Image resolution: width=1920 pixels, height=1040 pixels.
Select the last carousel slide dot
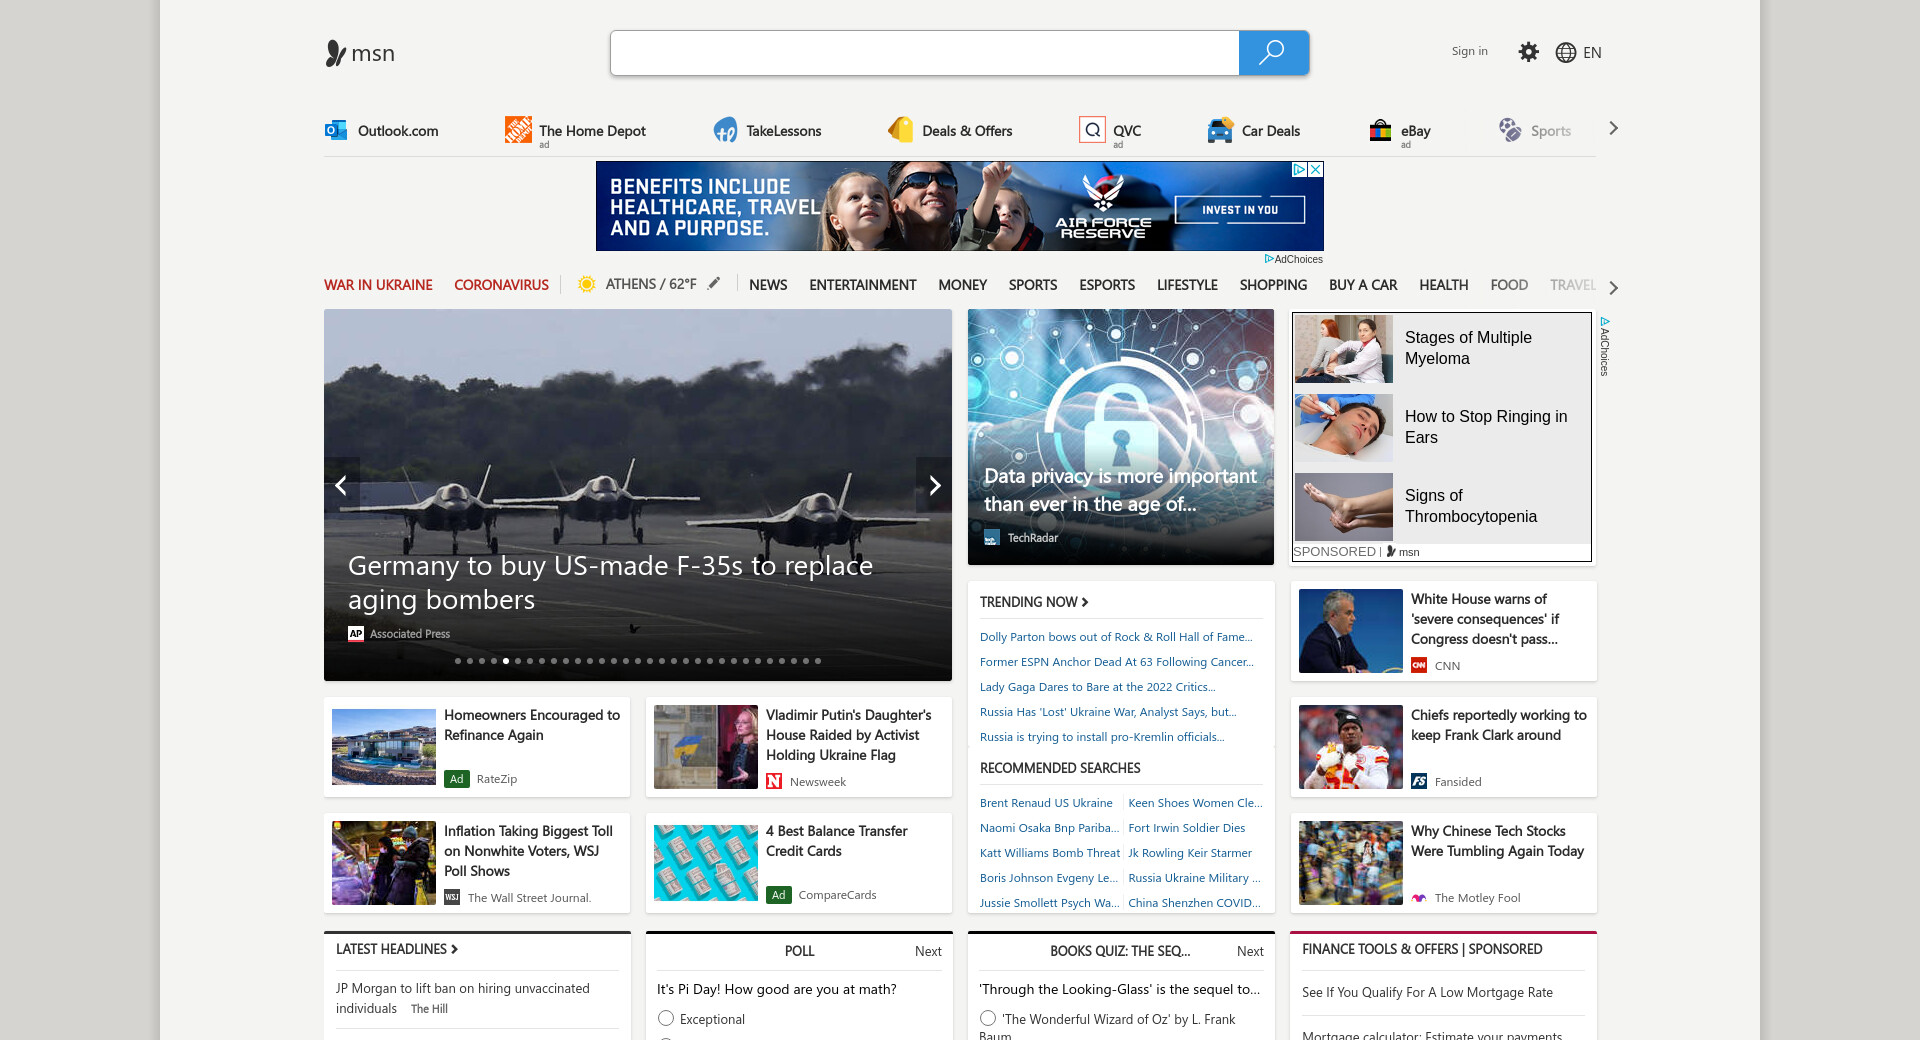click(818, 661)
